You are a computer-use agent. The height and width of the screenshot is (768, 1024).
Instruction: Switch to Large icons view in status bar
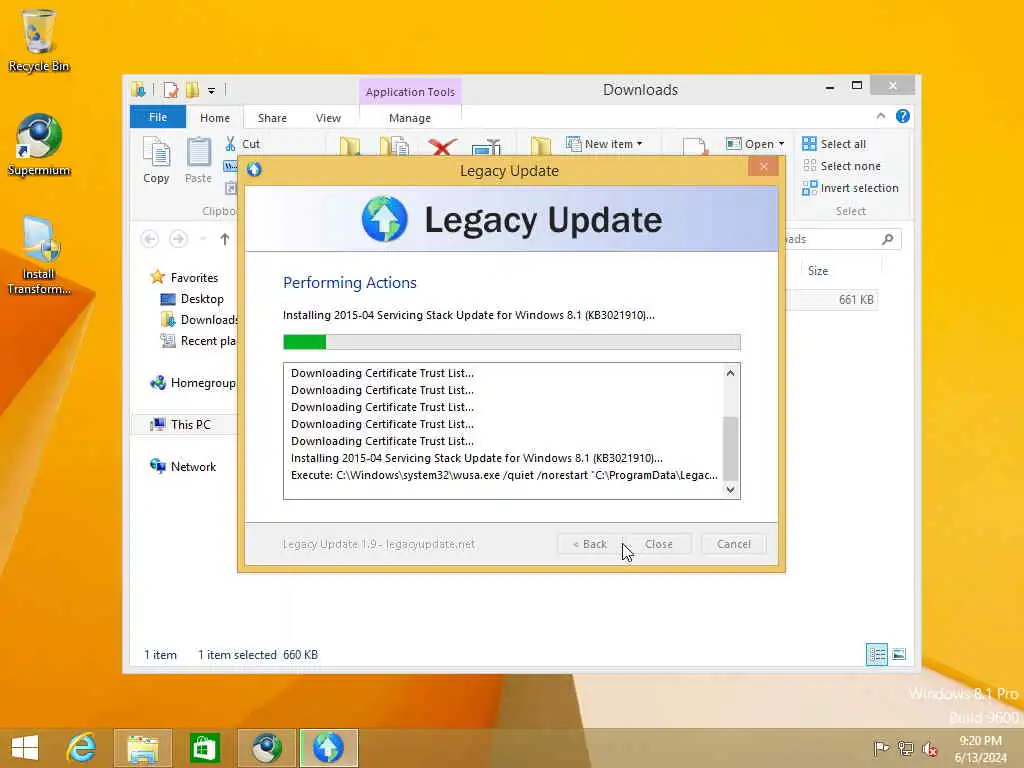(x=899, y=654)
